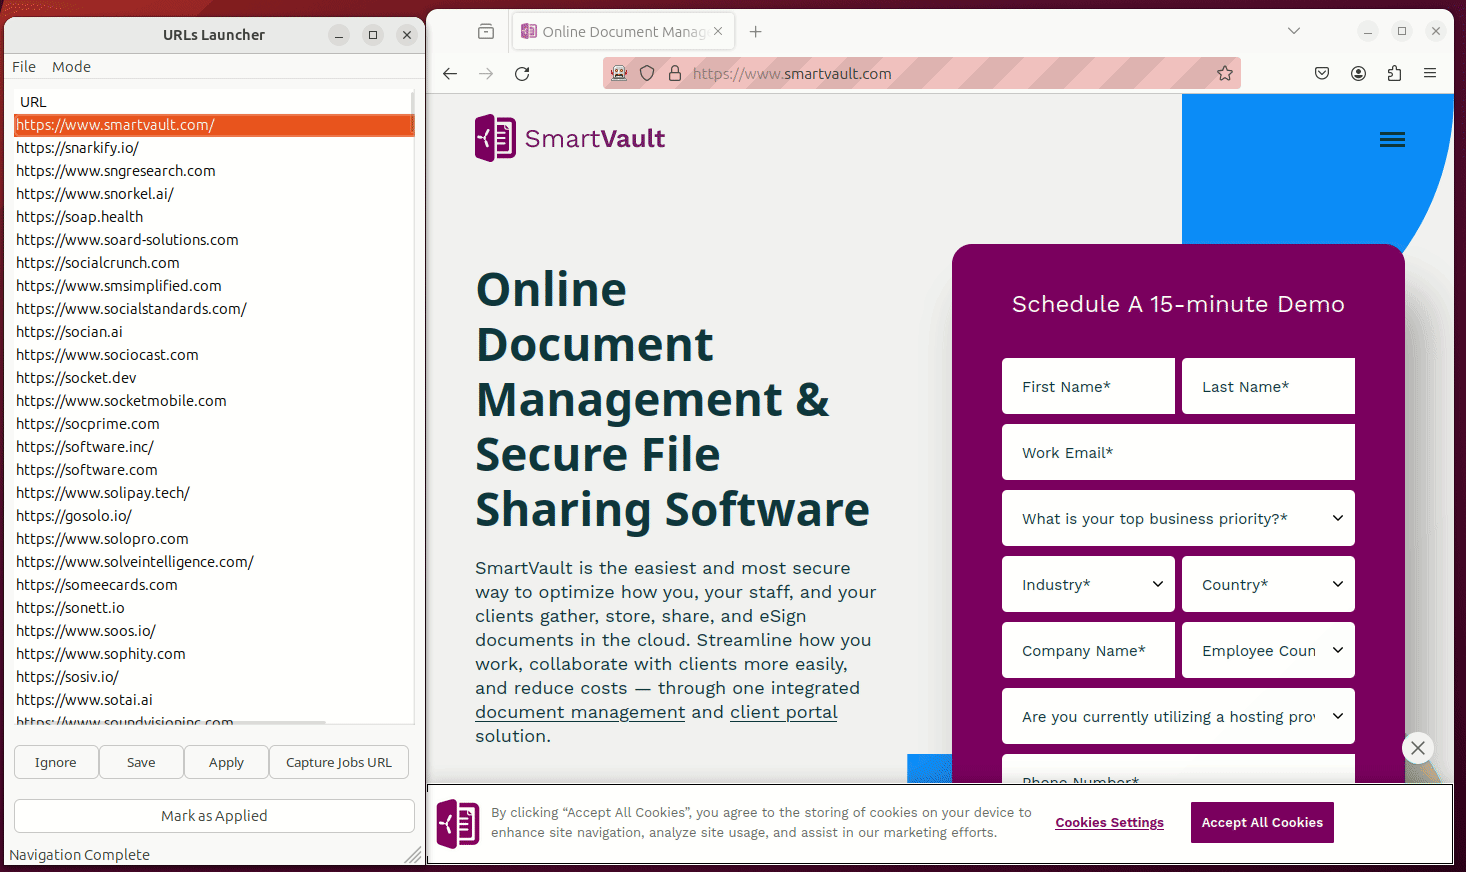
Task: Click the Save to Pocket icon
Action: (x=1322, y=74)
